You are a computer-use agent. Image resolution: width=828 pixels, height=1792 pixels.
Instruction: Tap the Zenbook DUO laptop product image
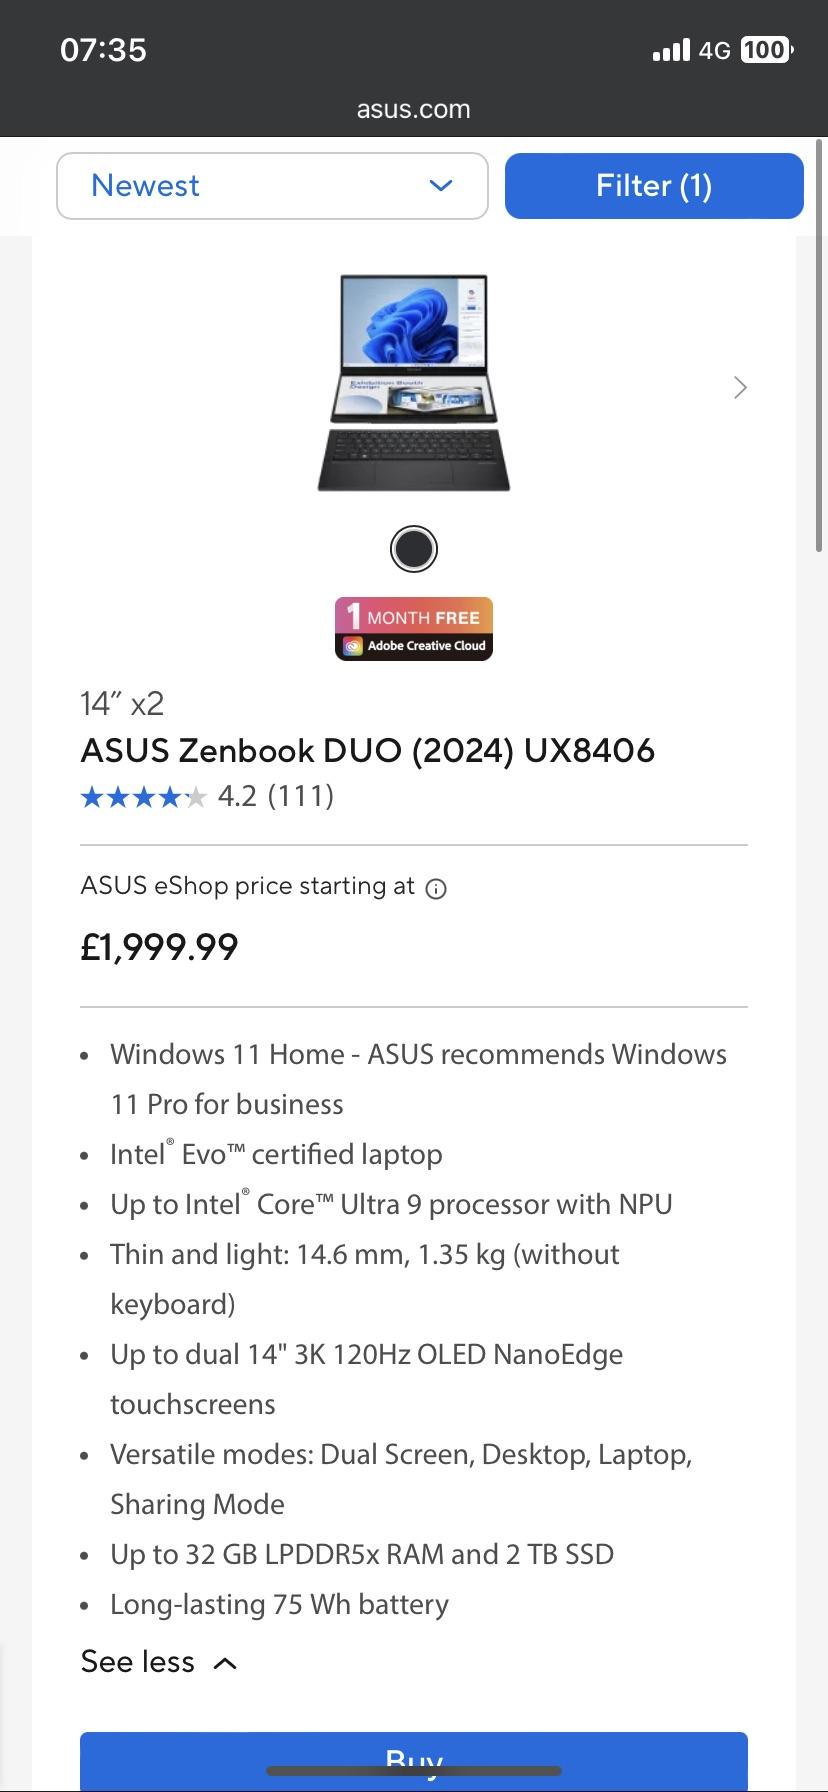[414, 383]
